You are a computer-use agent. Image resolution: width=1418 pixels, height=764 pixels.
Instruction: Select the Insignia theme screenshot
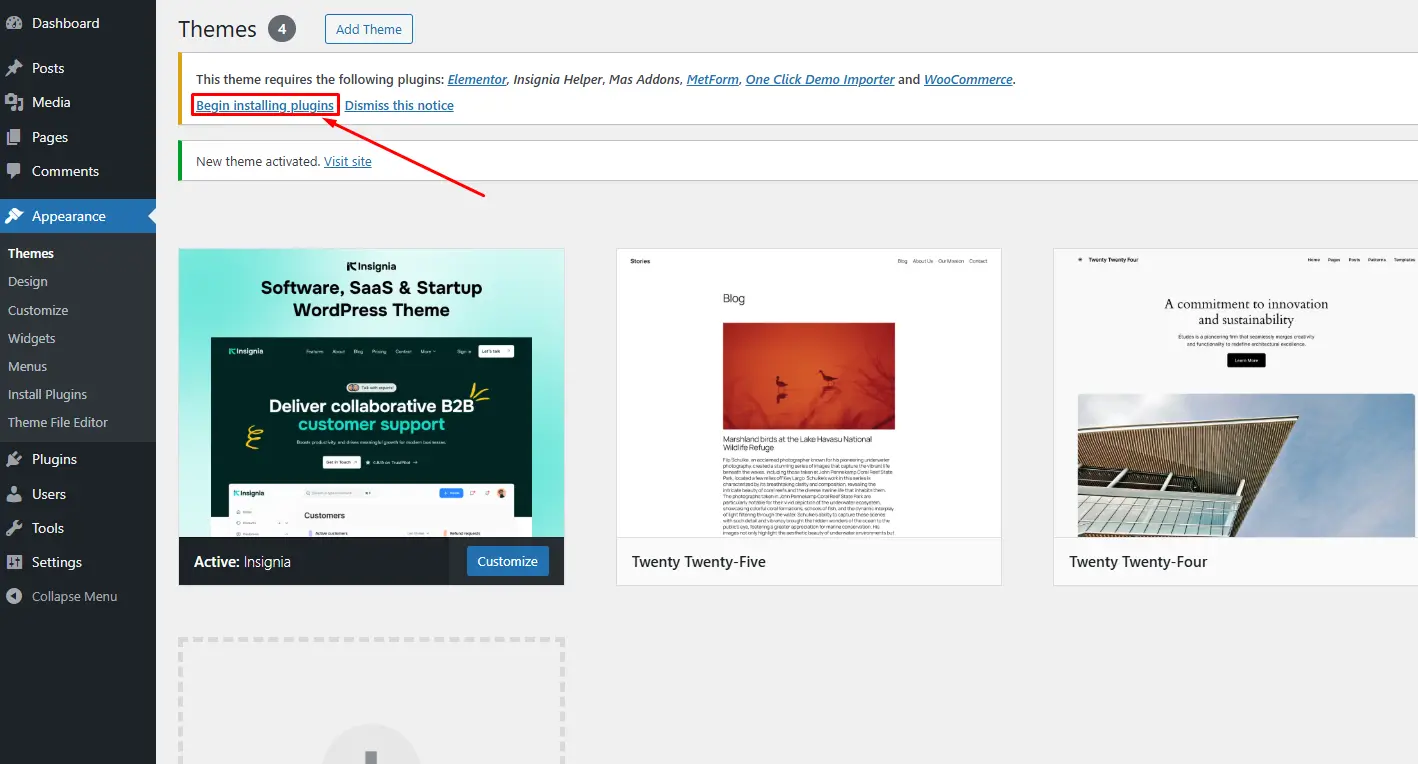pyautogui.click(x=371, y=393)
